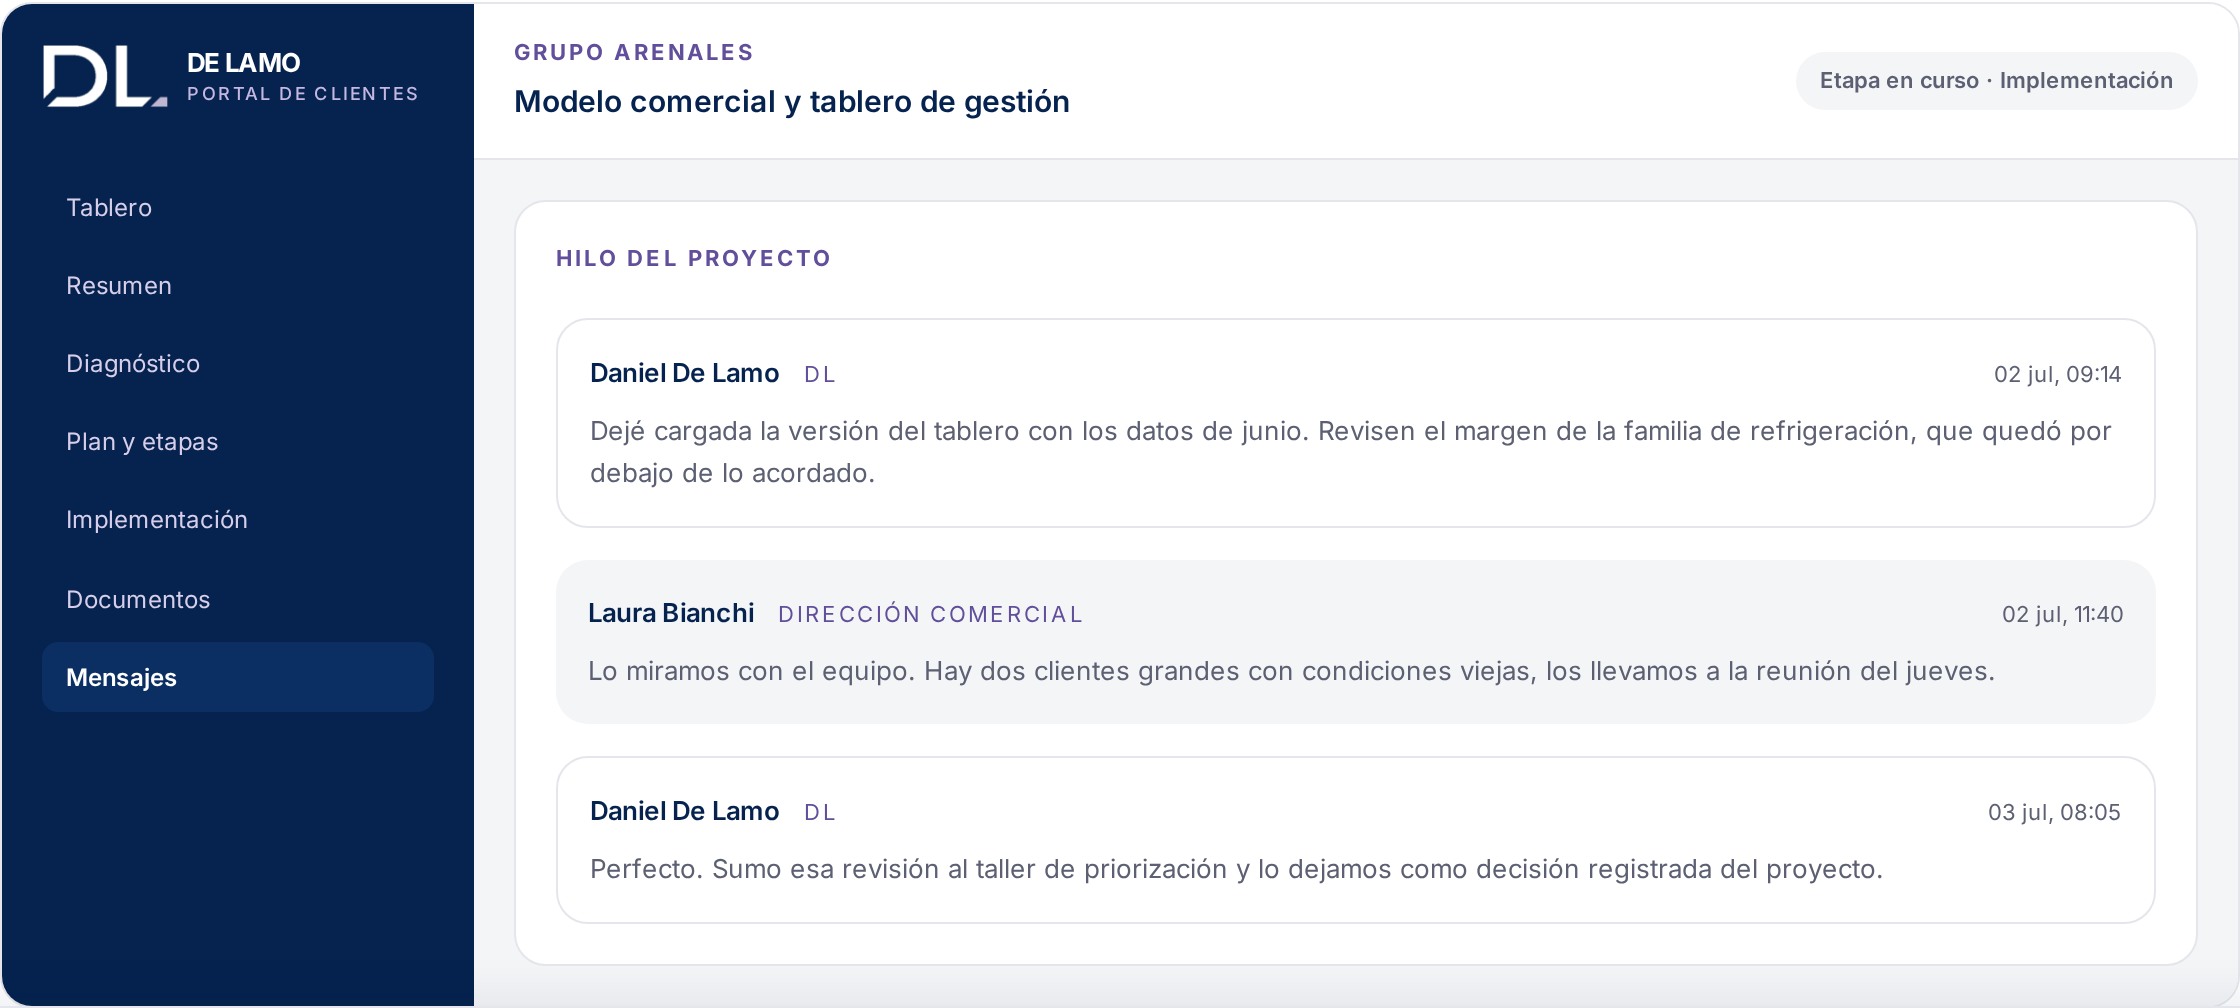The width and height of the screenshot is (2240, 1008).
Task: Click the Laura Bianchi author name
Action: (671, 614)
